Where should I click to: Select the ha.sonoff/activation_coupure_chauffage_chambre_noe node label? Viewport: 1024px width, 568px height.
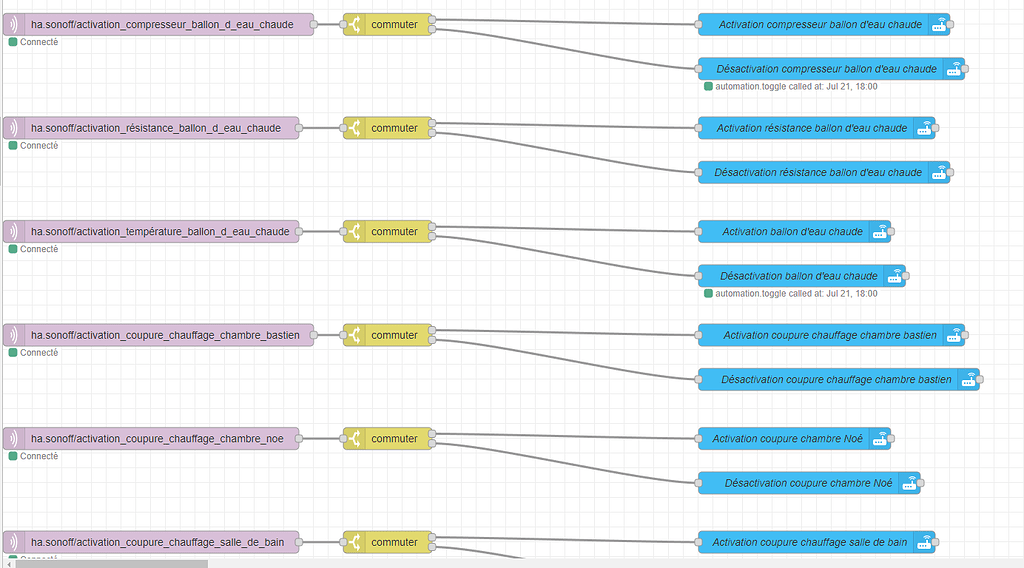(157, 439)
